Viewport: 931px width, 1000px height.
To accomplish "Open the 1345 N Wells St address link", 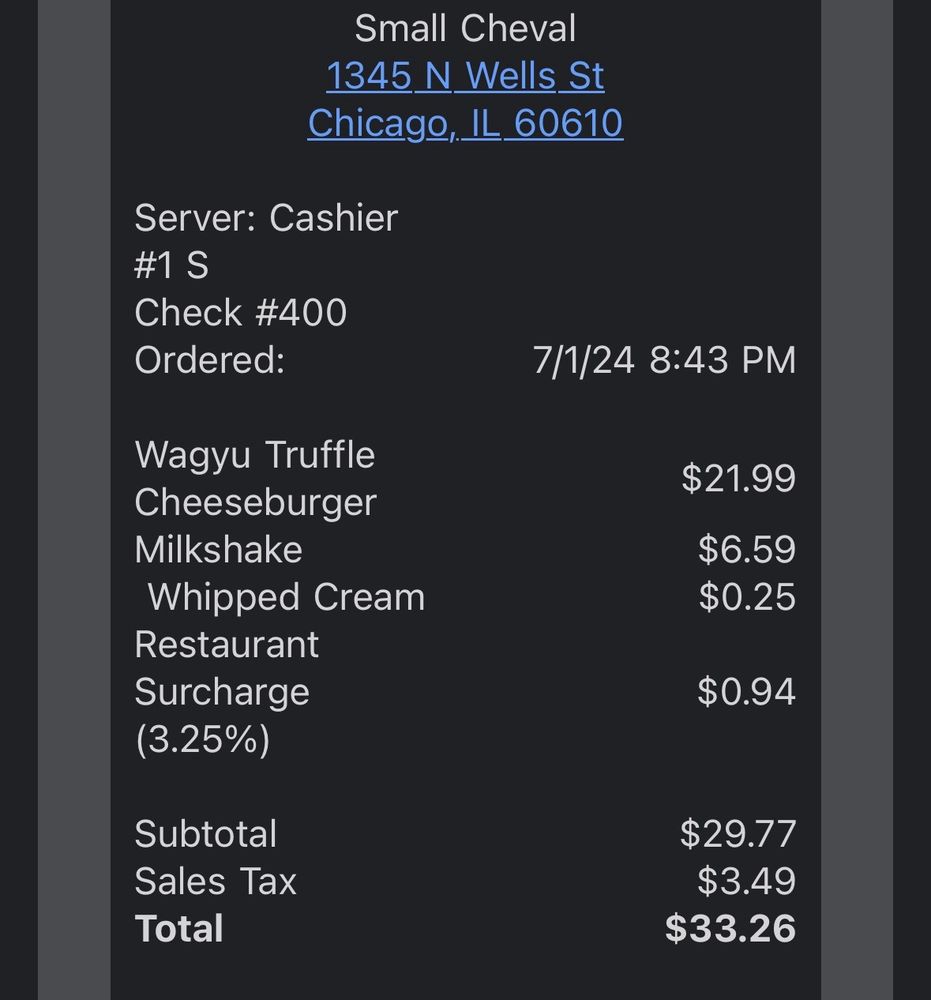I will pos(465,76).
